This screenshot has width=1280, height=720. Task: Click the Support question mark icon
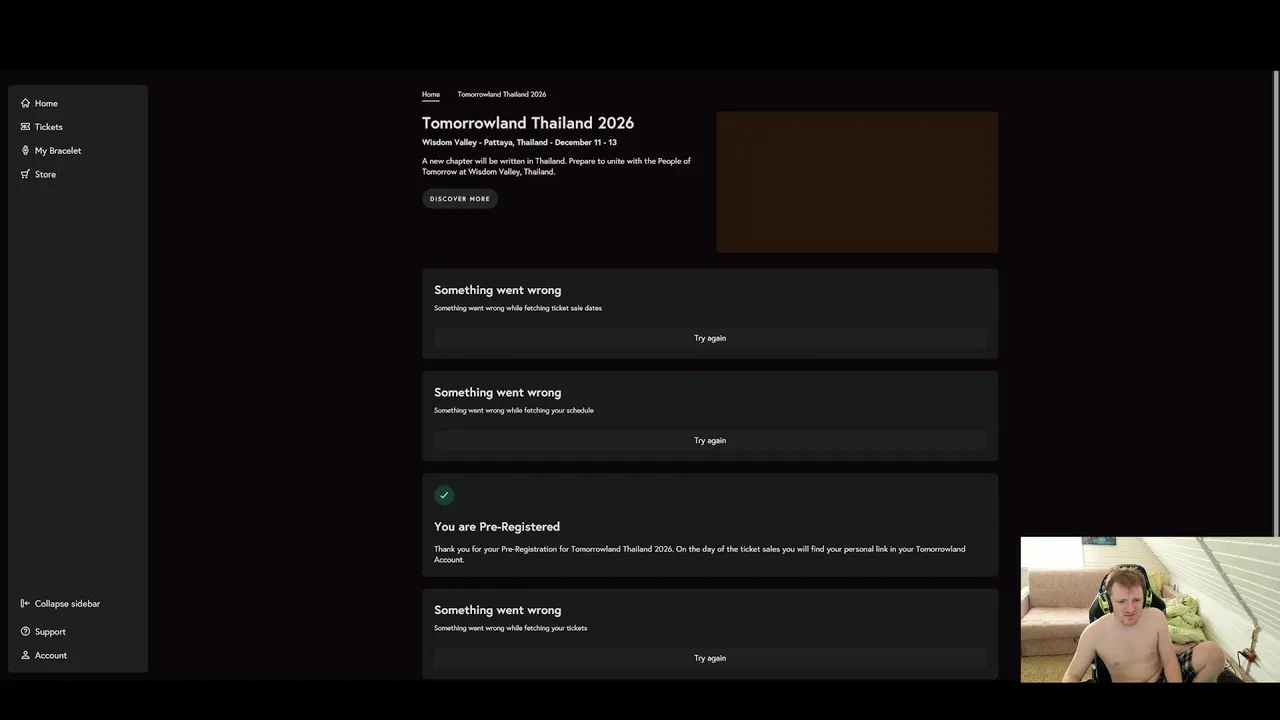coord(25,632)
